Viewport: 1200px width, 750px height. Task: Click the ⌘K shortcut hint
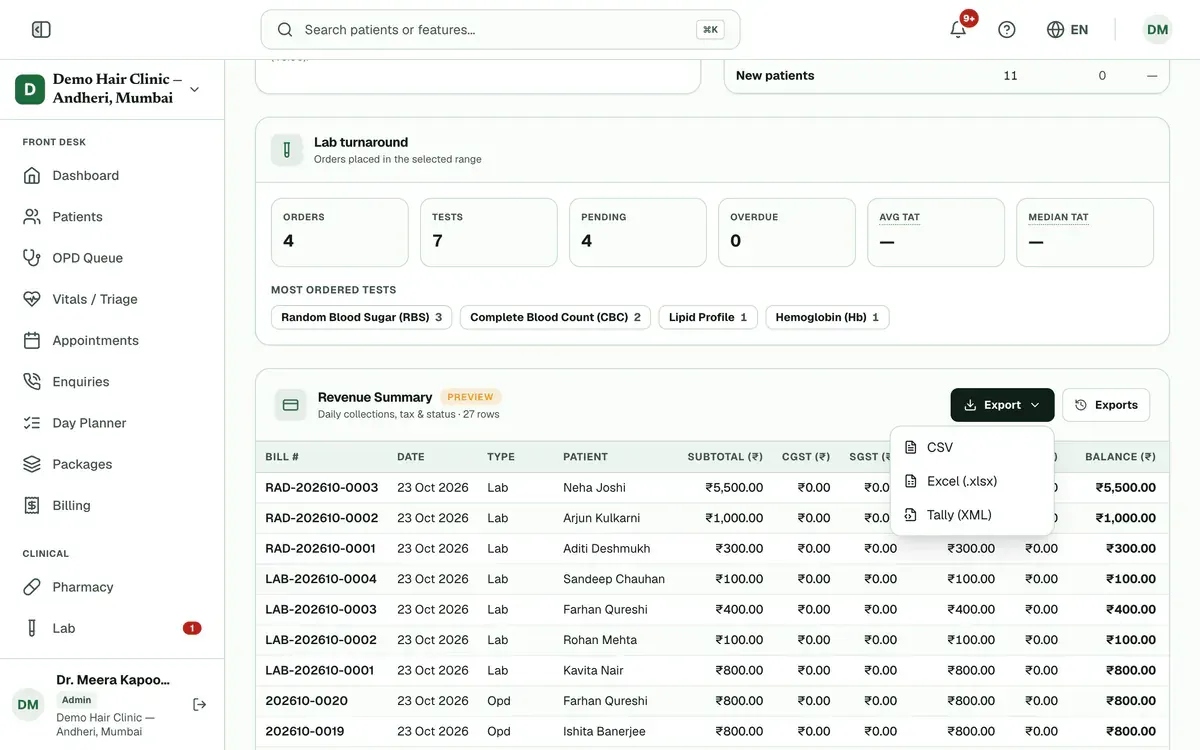tap(710, 30)
